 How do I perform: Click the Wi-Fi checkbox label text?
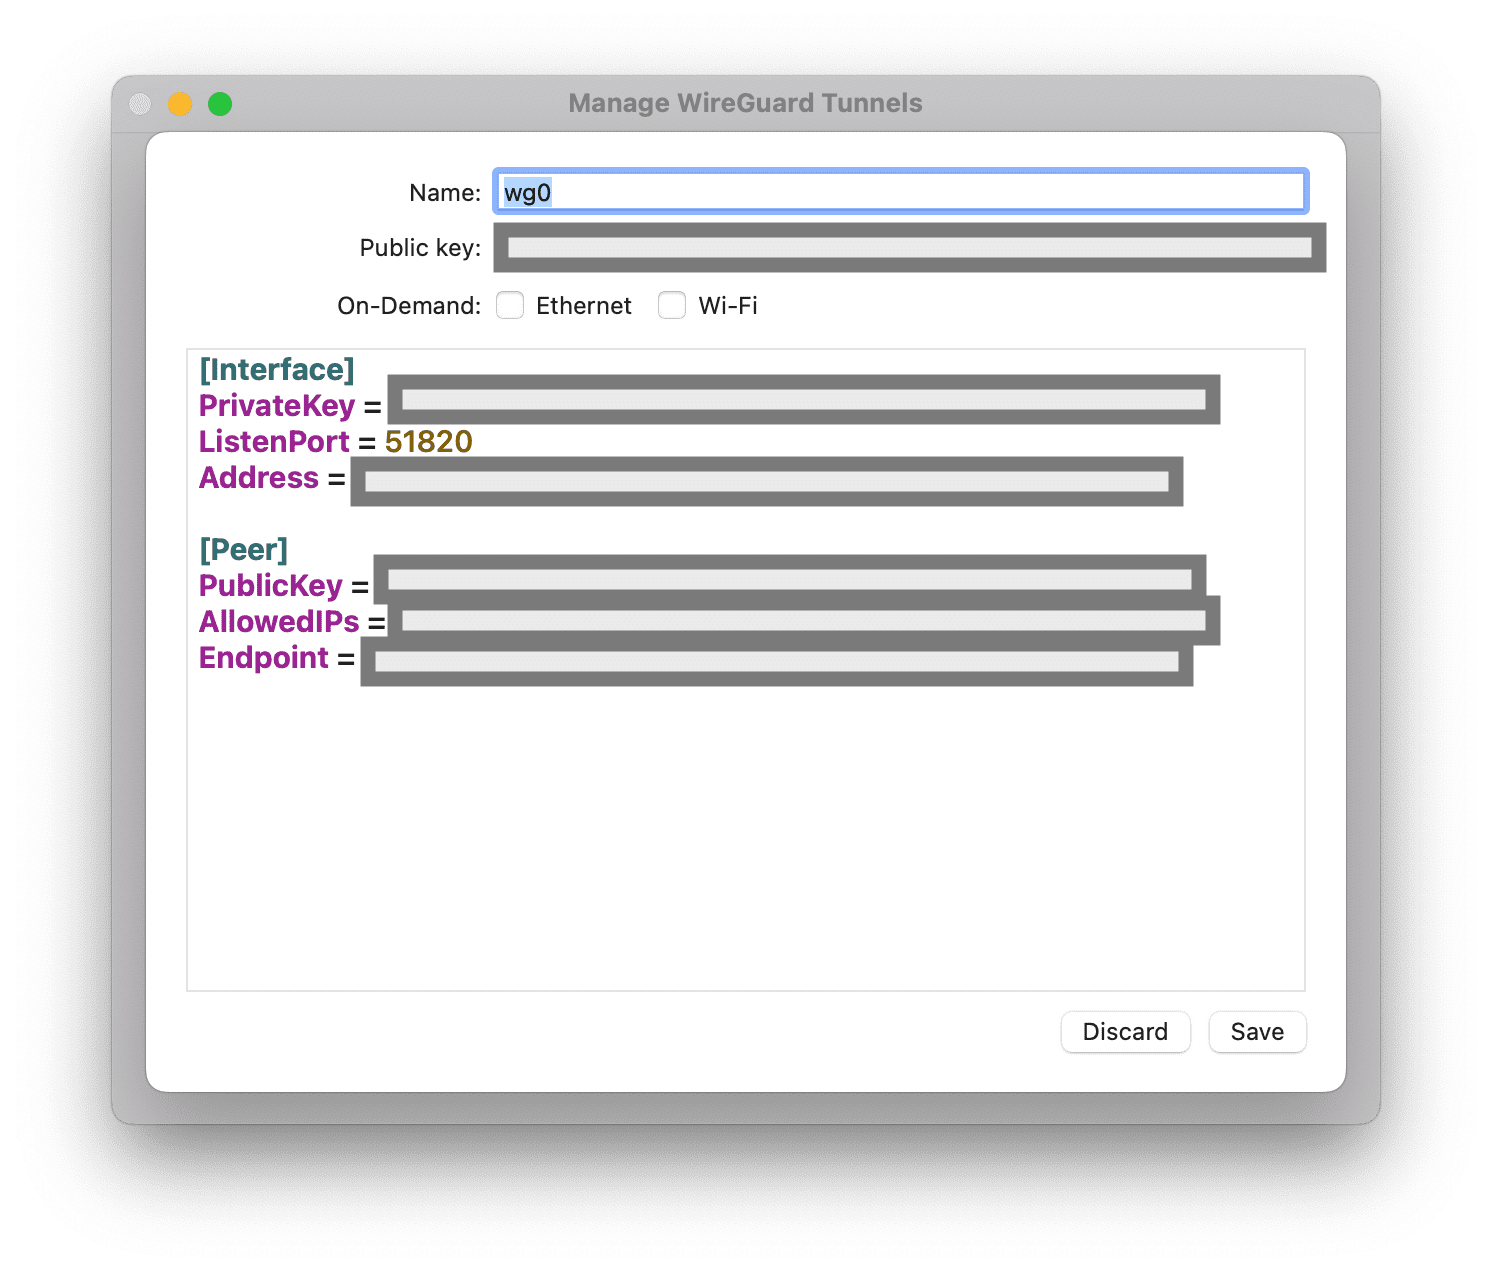point(728,306)
